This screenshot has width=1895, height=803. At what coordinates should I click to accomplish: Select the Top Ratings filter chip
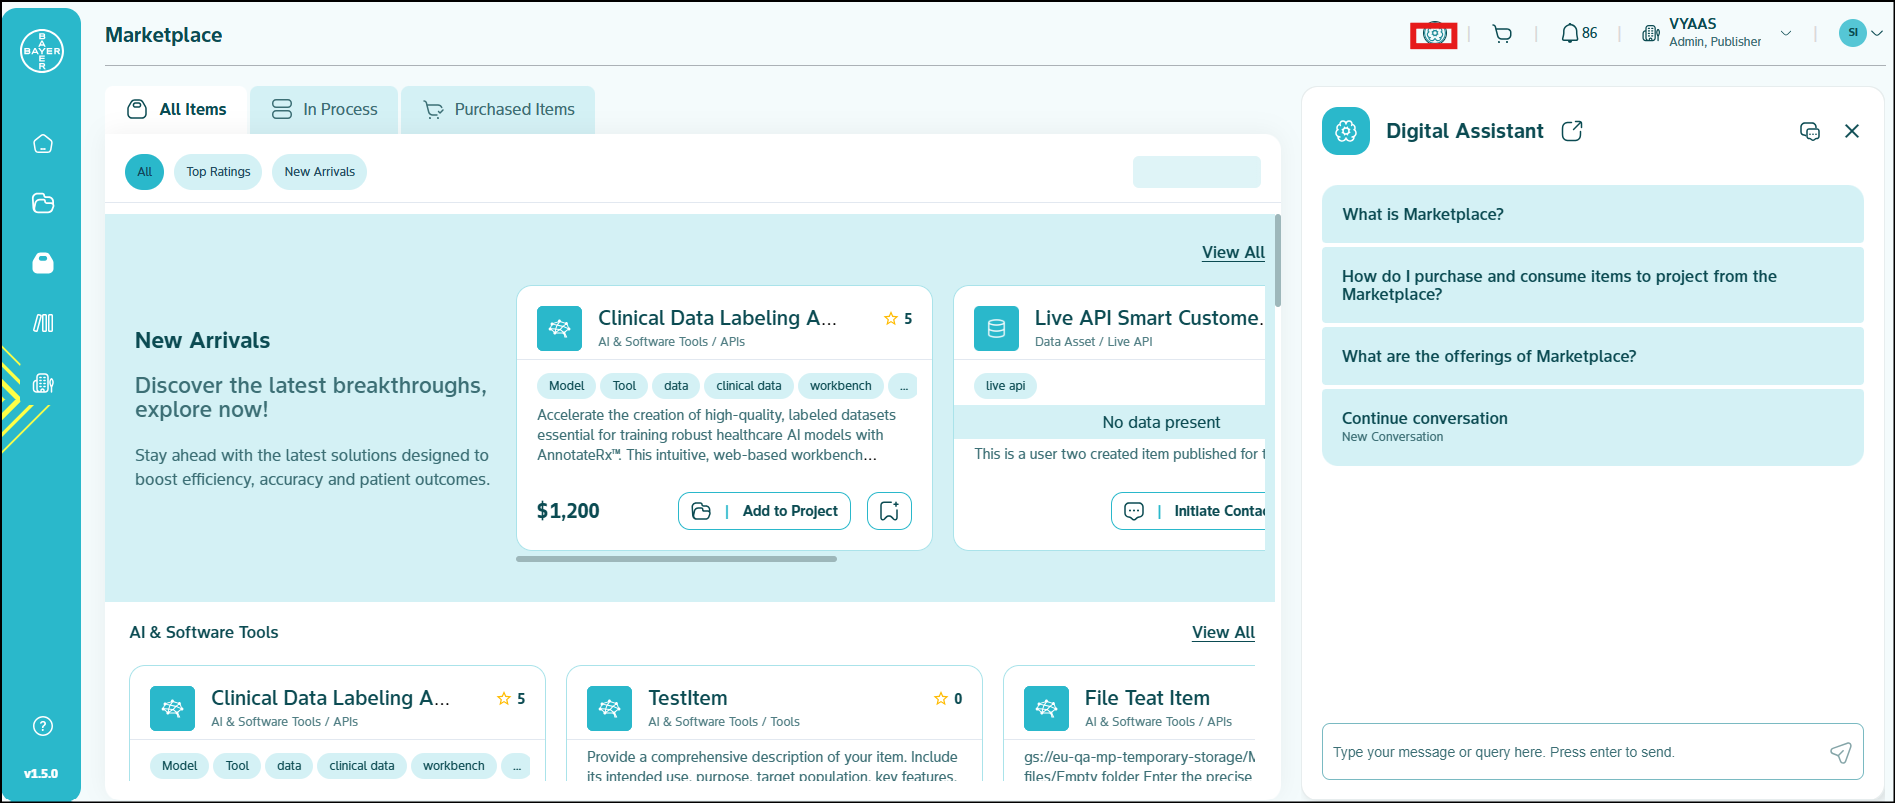point(218,172)
